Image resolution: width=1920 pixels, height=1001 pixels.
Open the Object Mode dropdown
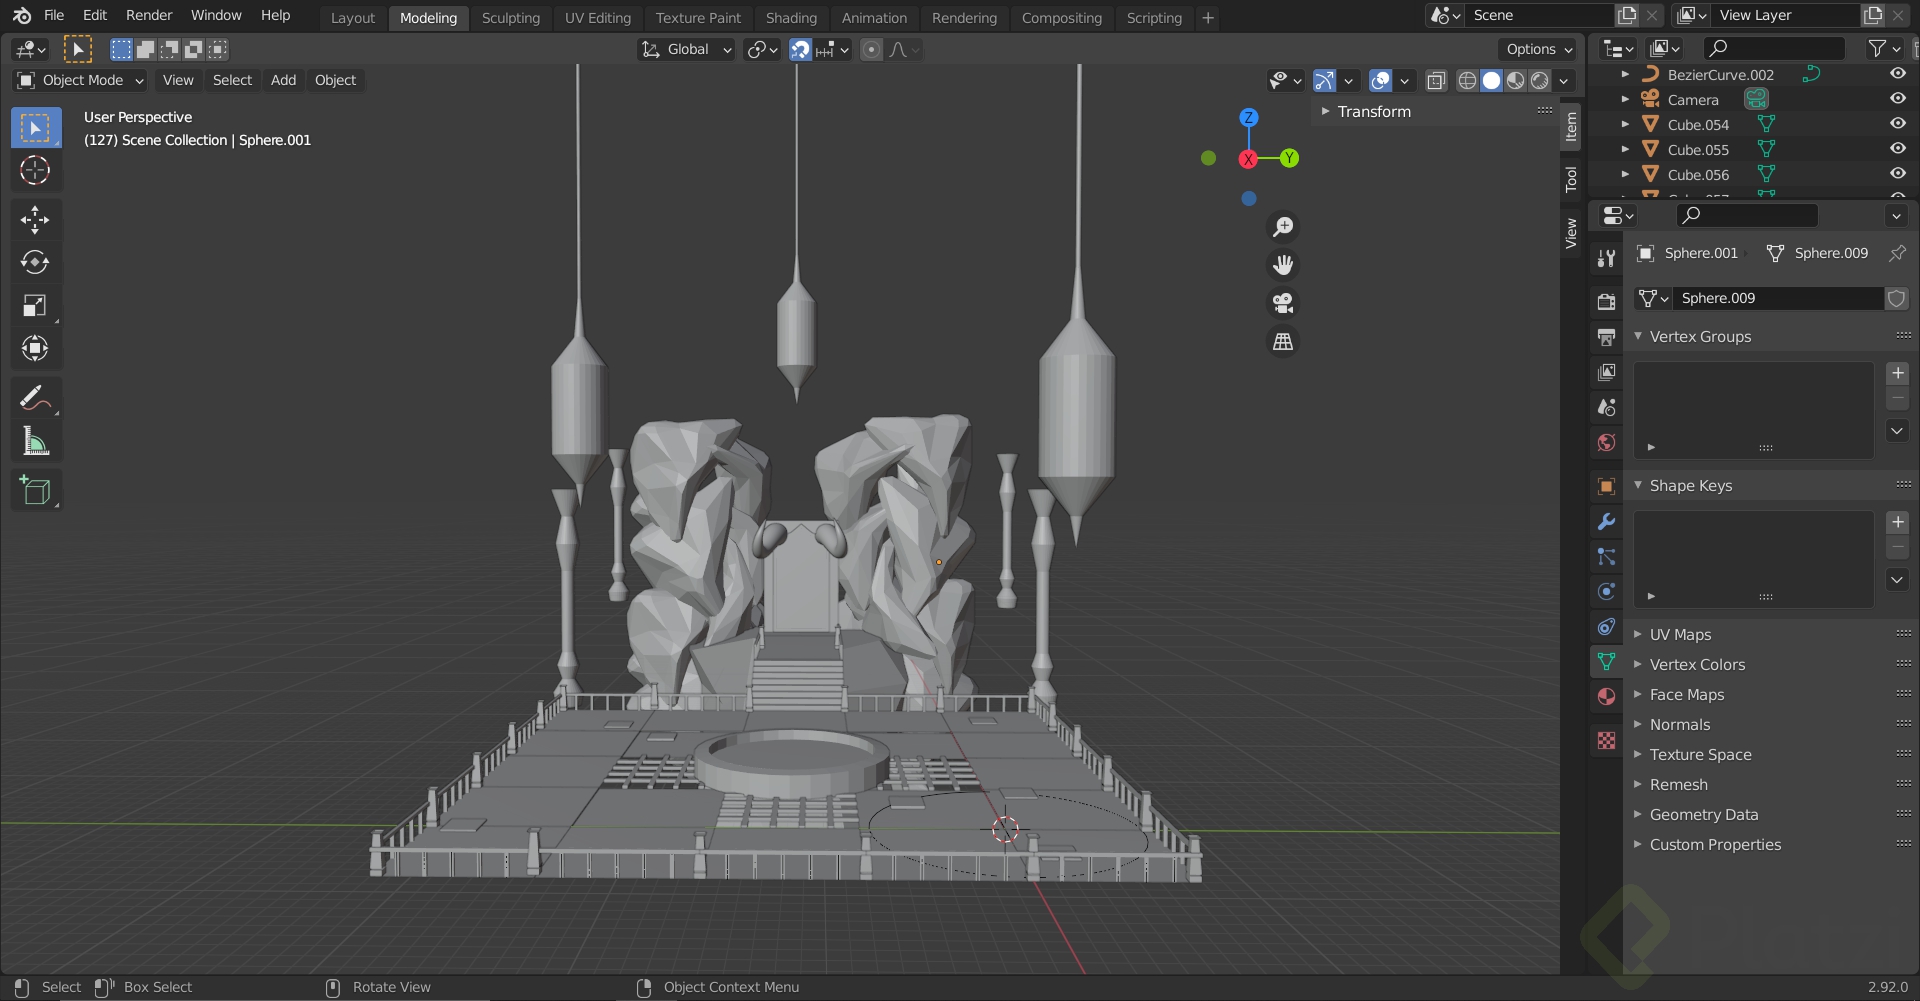click(82, 80)
